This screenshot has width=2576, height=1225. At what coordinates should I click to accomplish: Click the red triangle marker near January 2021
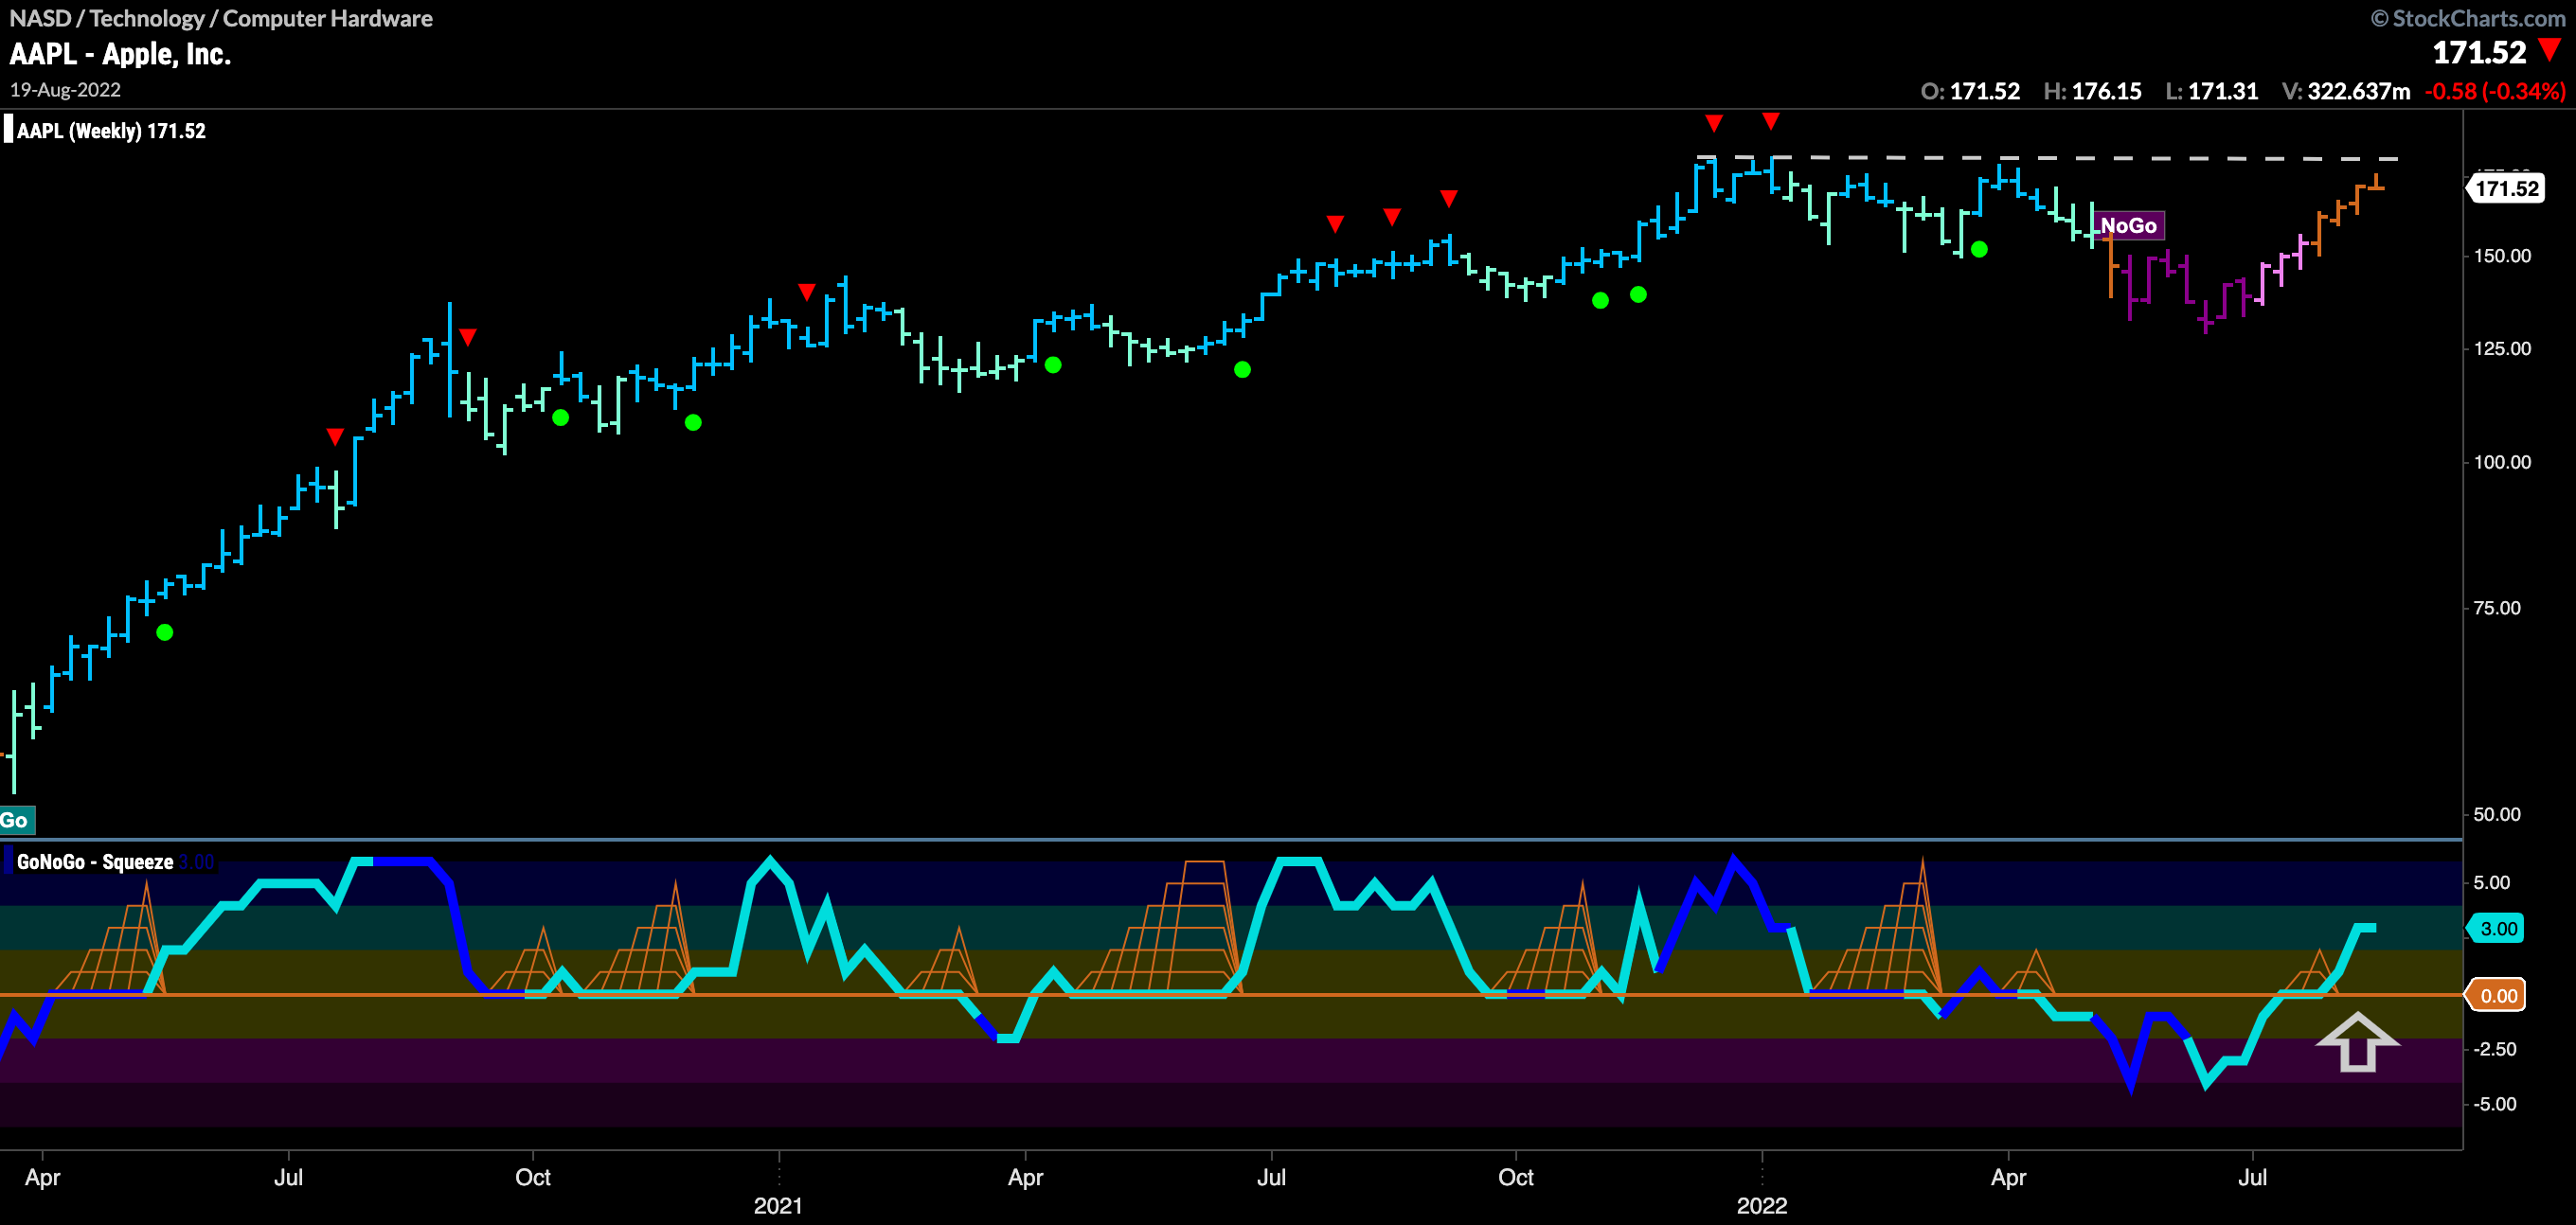tap(807, 292)
